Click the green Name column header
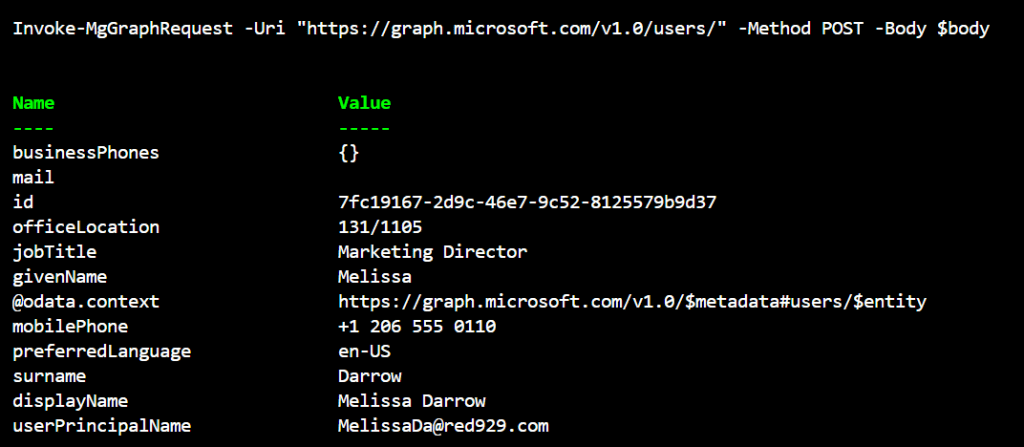 coord(34,103)
